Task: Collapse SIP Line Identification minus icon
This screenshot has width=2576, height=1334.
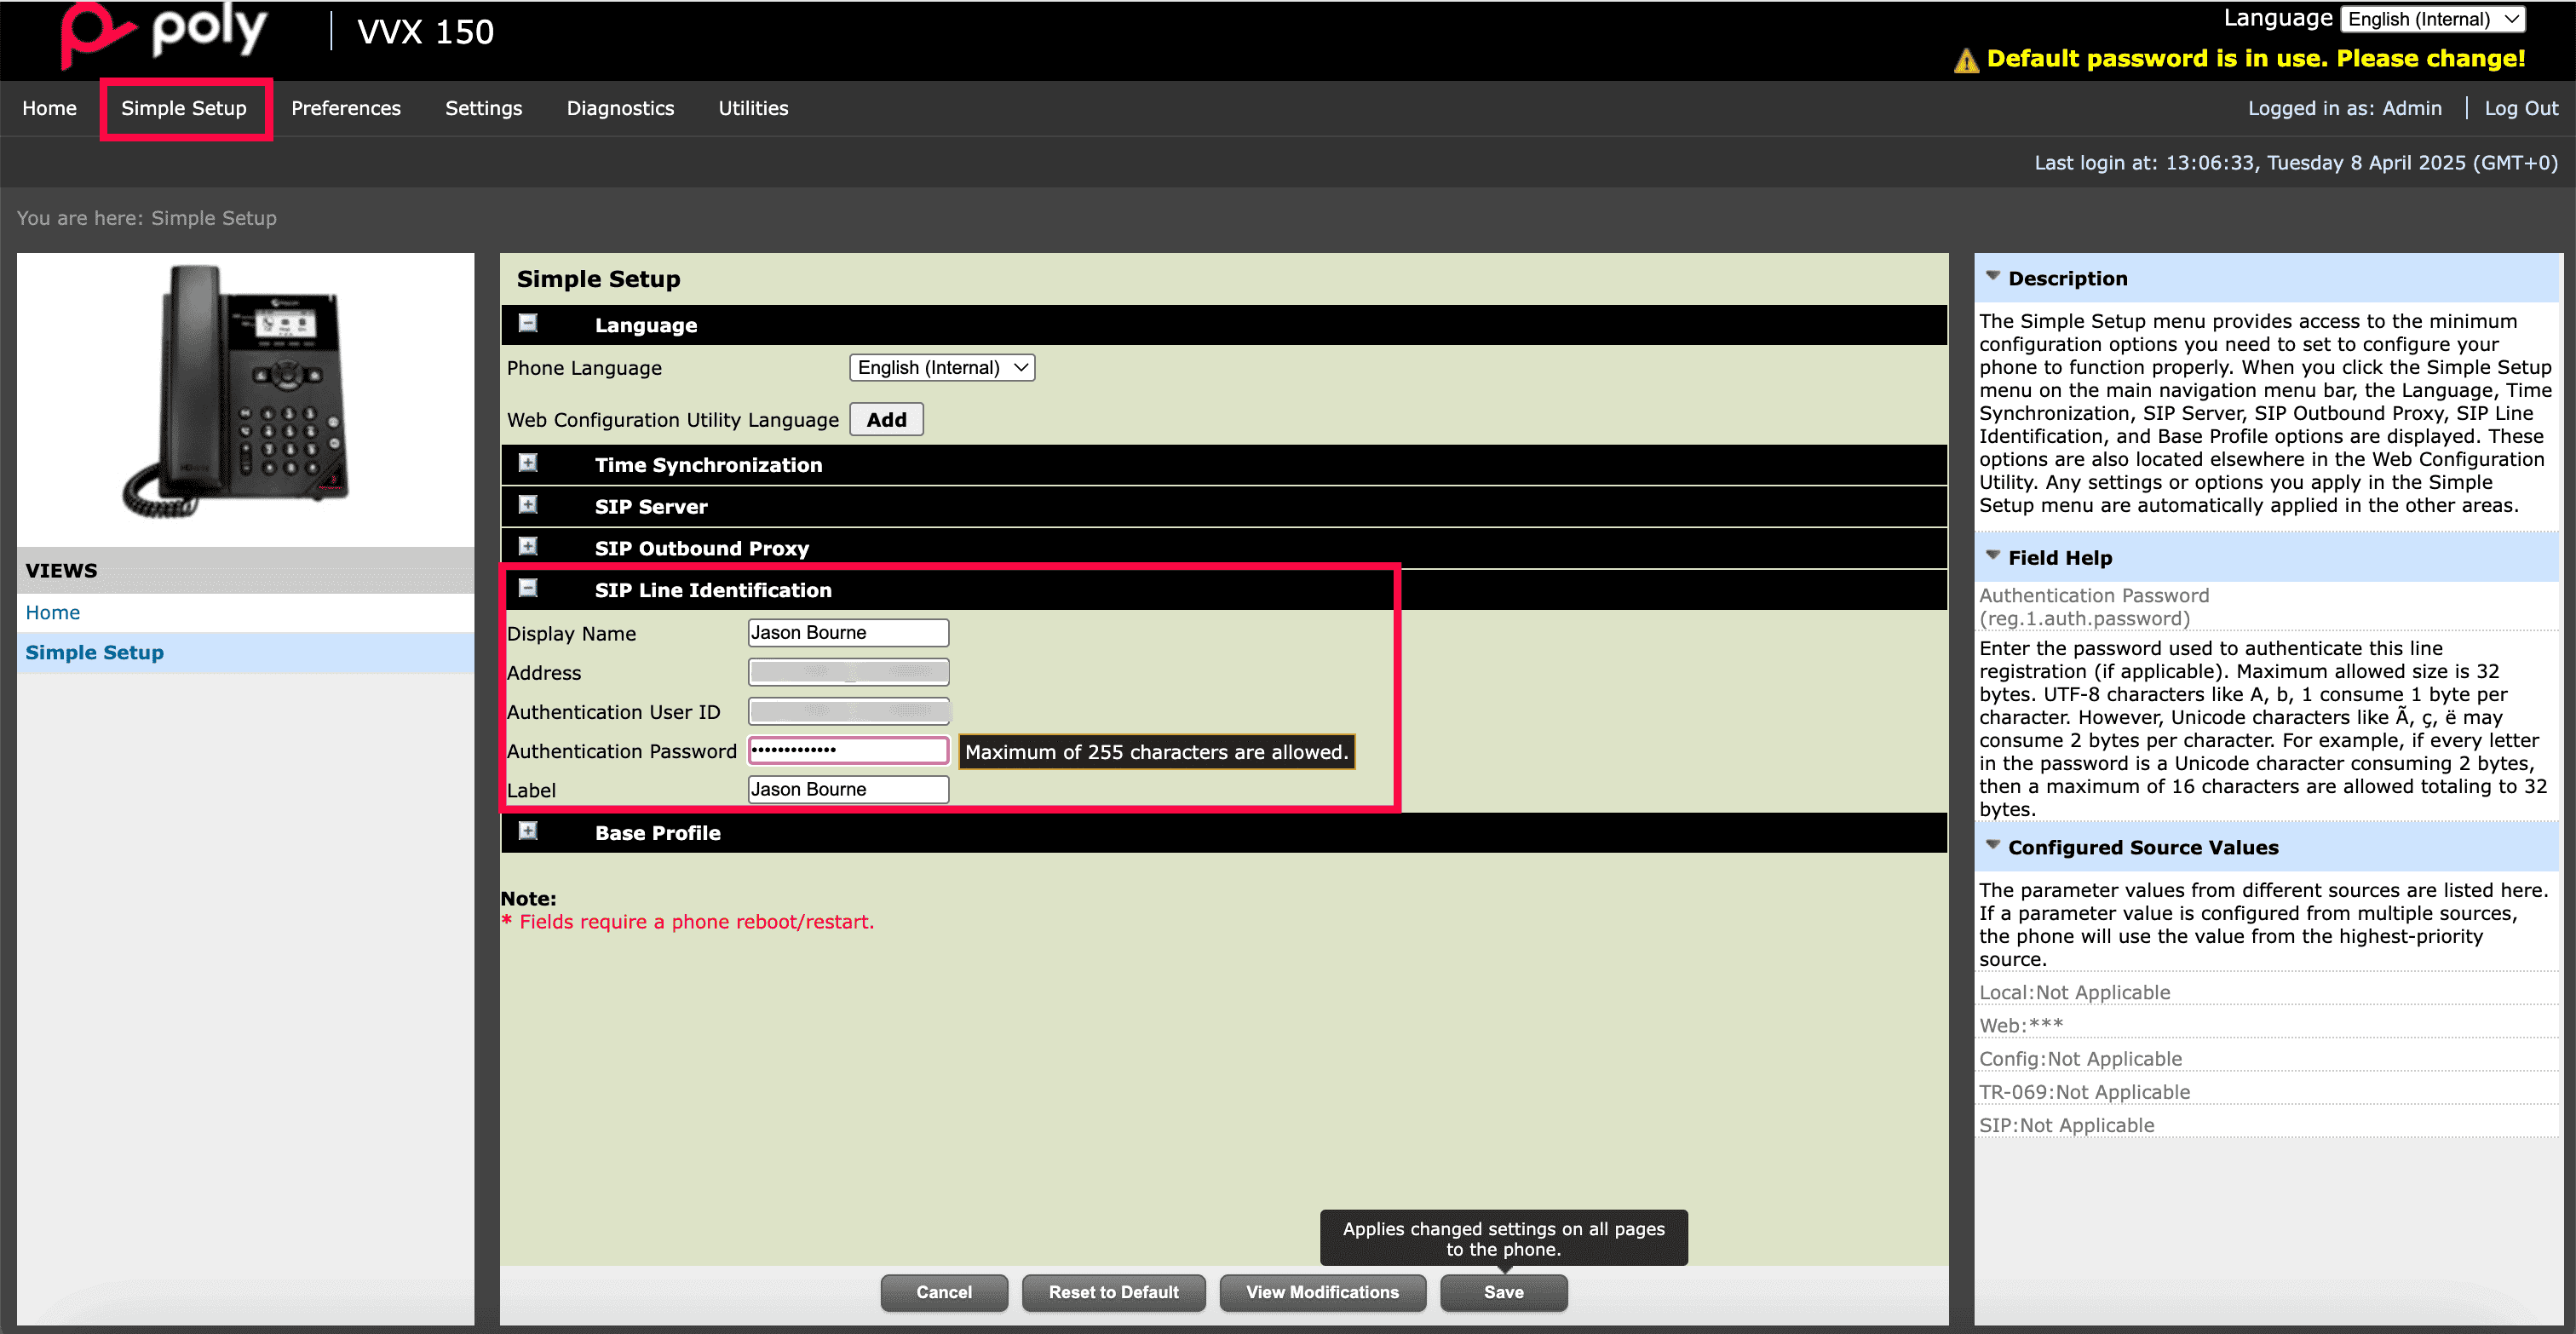Action: (x=528, y=588)
